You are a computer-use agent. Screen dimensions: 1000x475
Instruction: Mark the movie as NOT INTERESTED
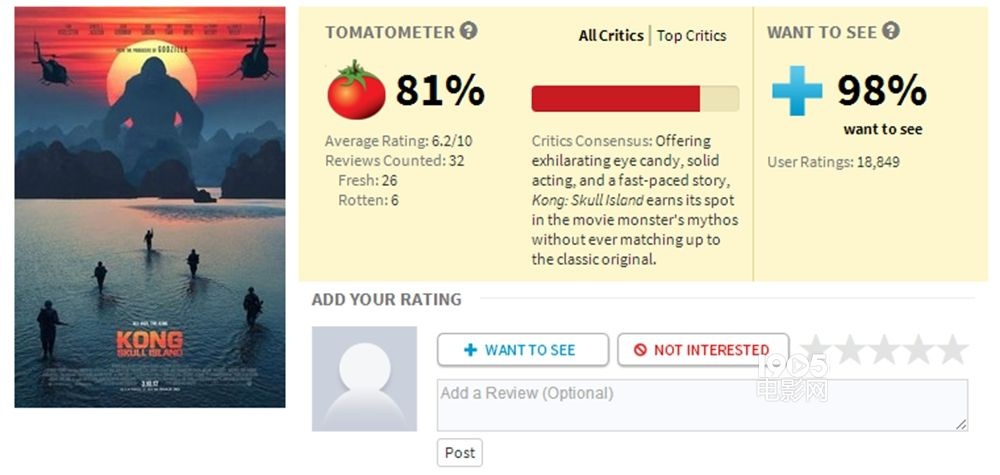point(703,350)
